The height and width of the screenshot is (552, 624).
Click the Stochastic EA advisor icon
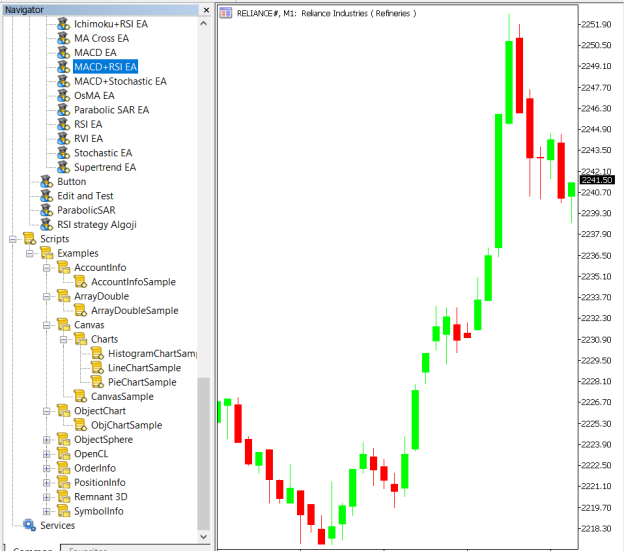(x=63, y=153)
